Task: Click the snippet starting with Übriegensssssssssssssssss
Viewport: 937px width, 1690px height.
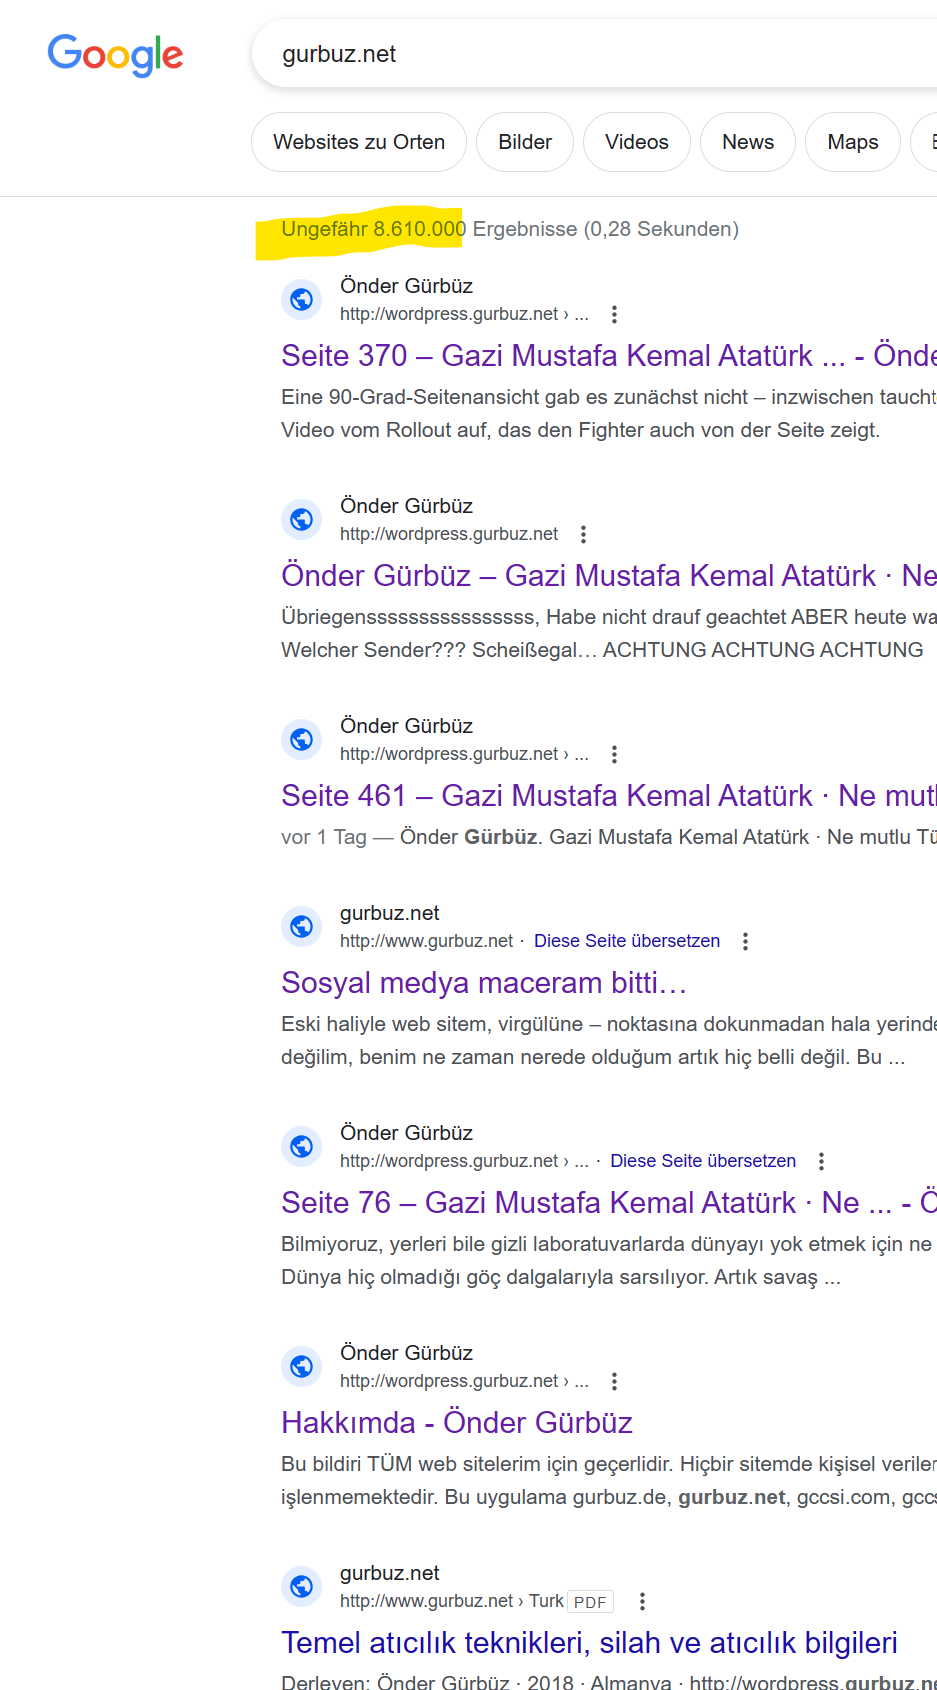Action: pyautogui.click(x=609, y=633)
